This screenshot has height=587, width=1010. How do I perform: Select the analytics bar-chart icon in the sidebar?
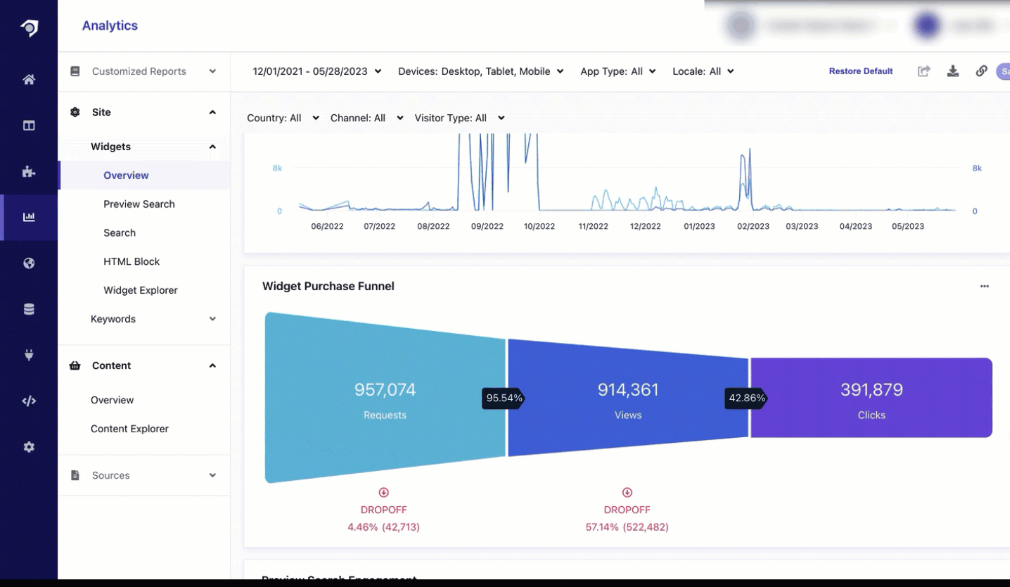click(28, 216)
